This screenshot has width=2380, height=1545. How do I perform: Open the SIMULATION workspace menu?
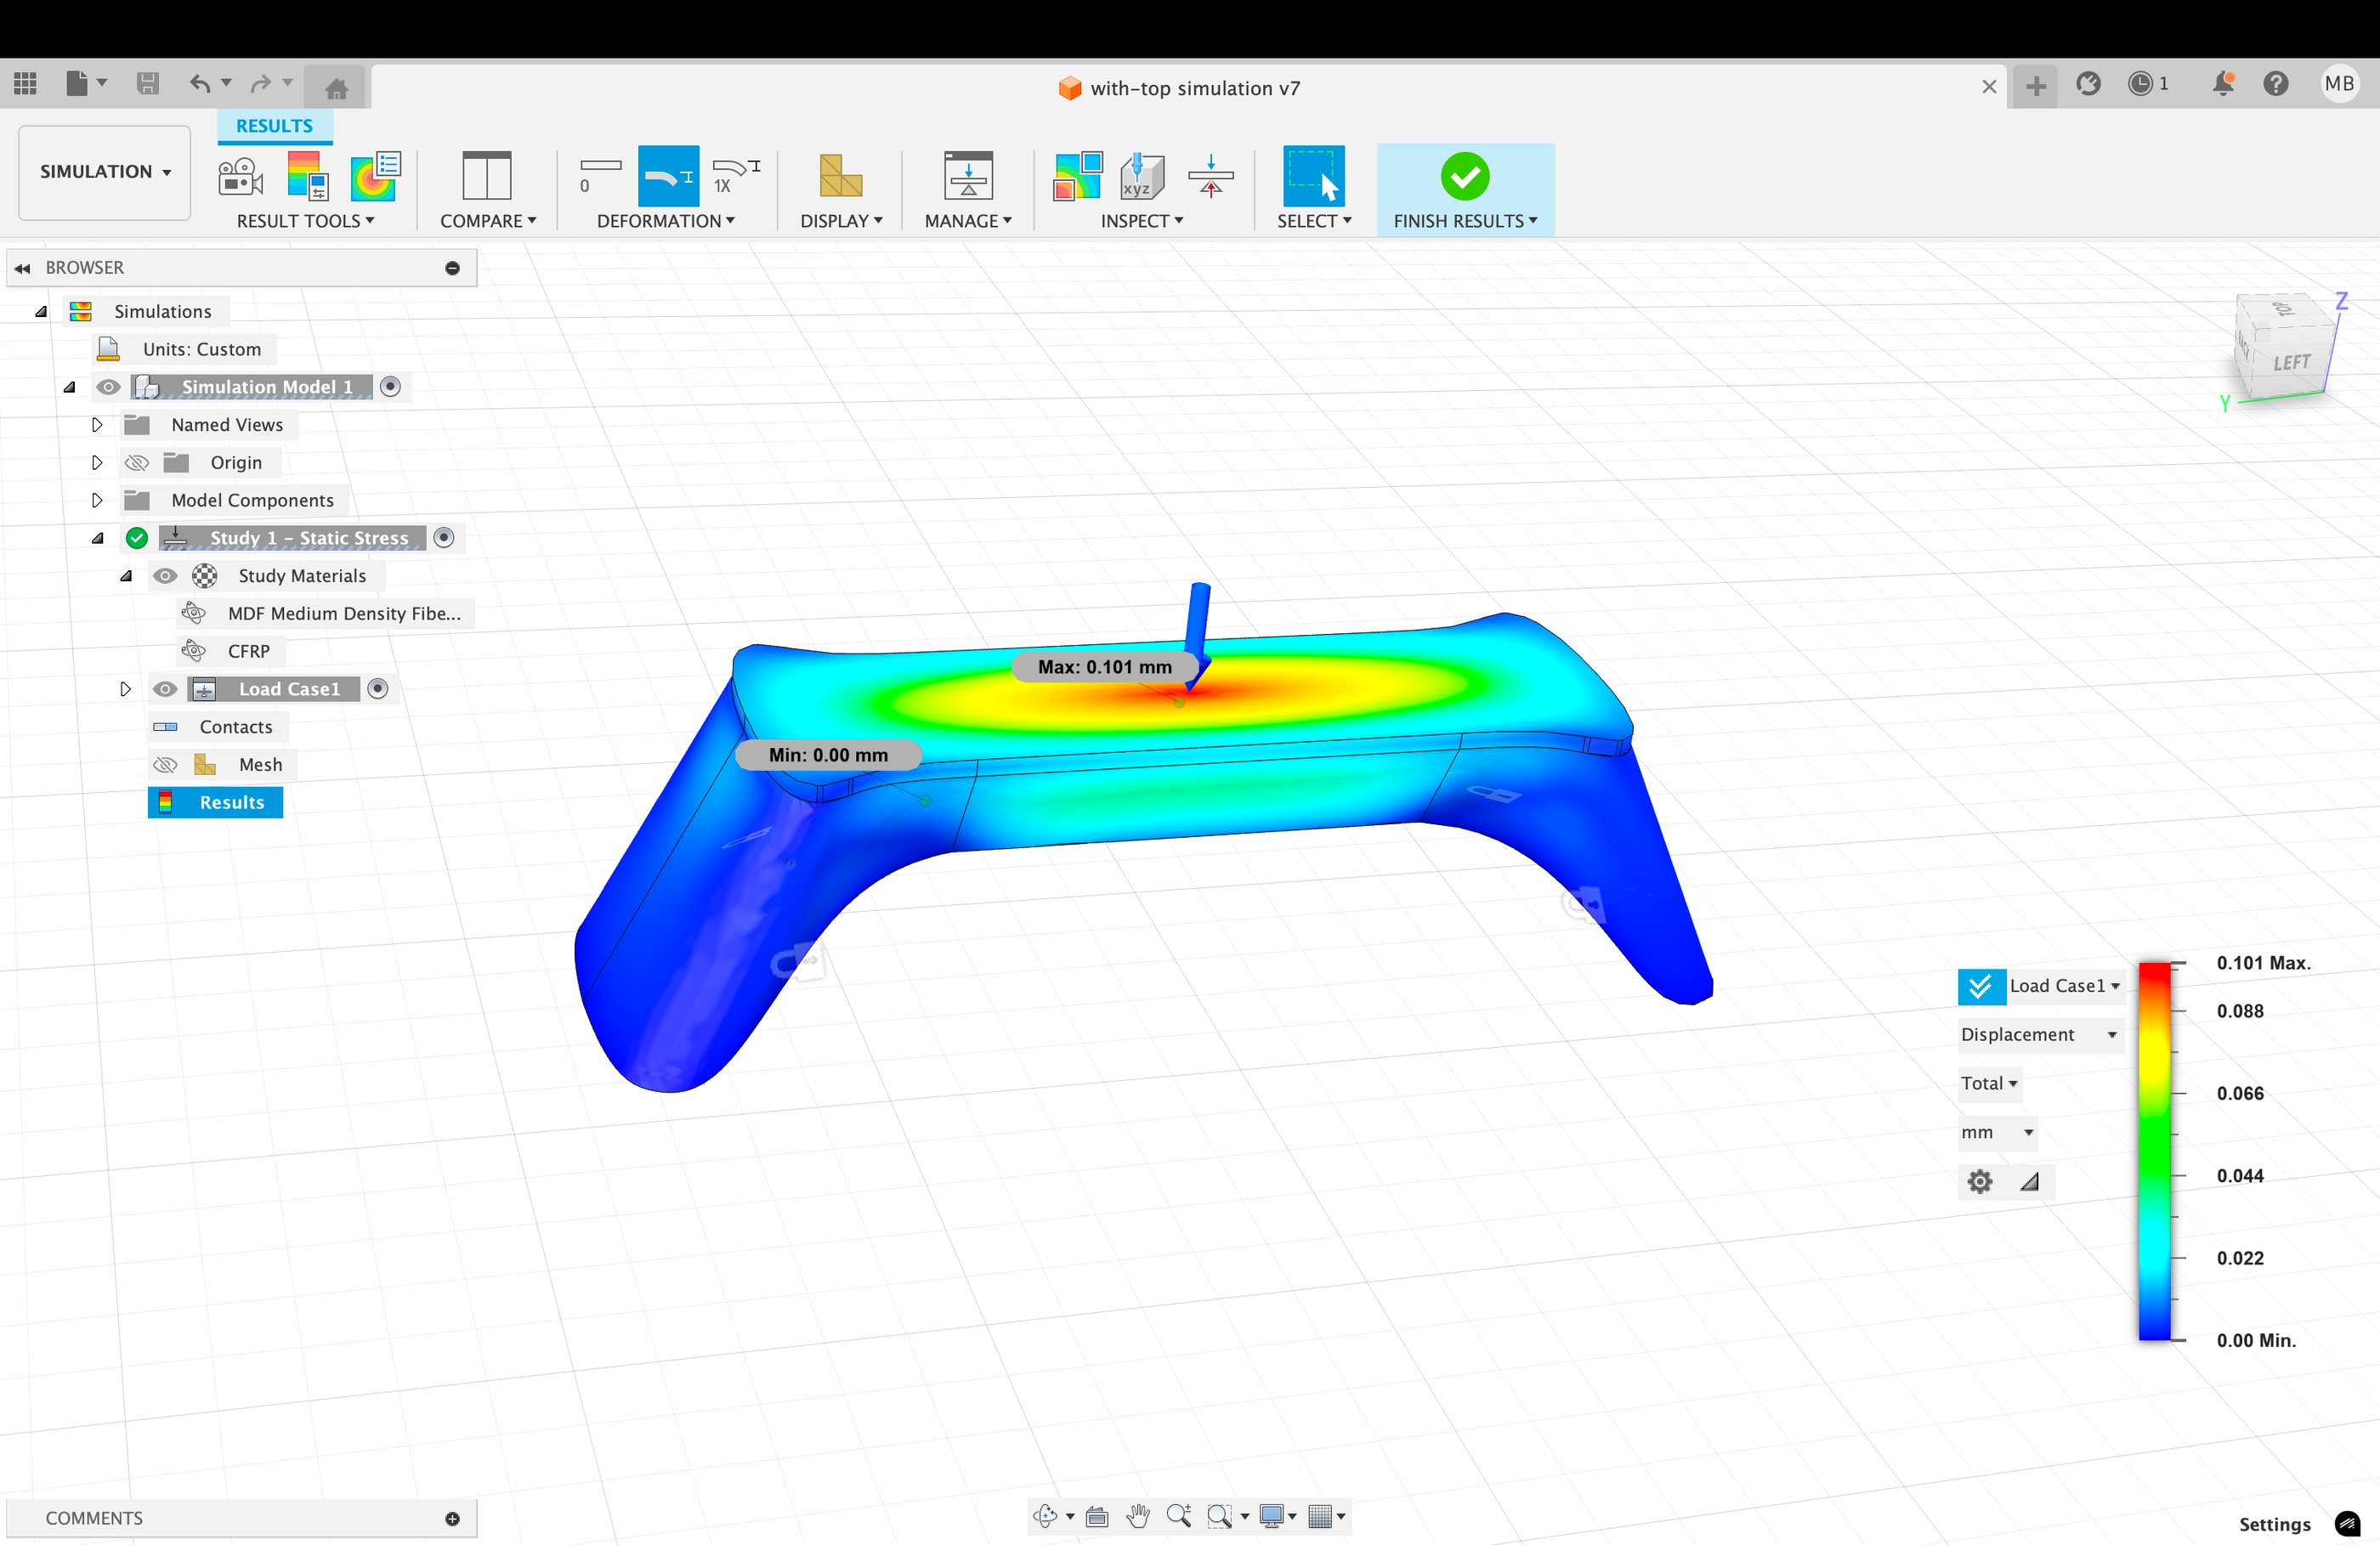(x=105, y=172)
